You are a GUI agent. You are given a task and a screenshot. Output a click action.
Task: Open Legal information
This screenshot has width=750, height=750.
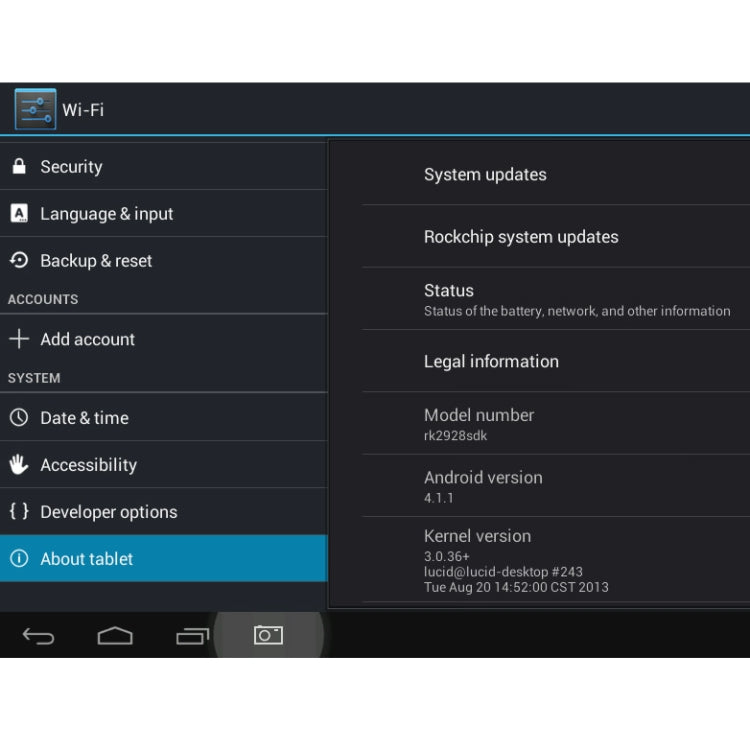coord(555,361)
